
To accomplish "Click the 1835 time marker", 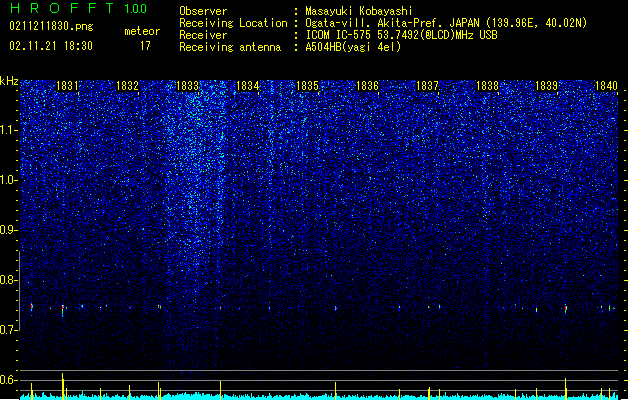I will [307, 86].
